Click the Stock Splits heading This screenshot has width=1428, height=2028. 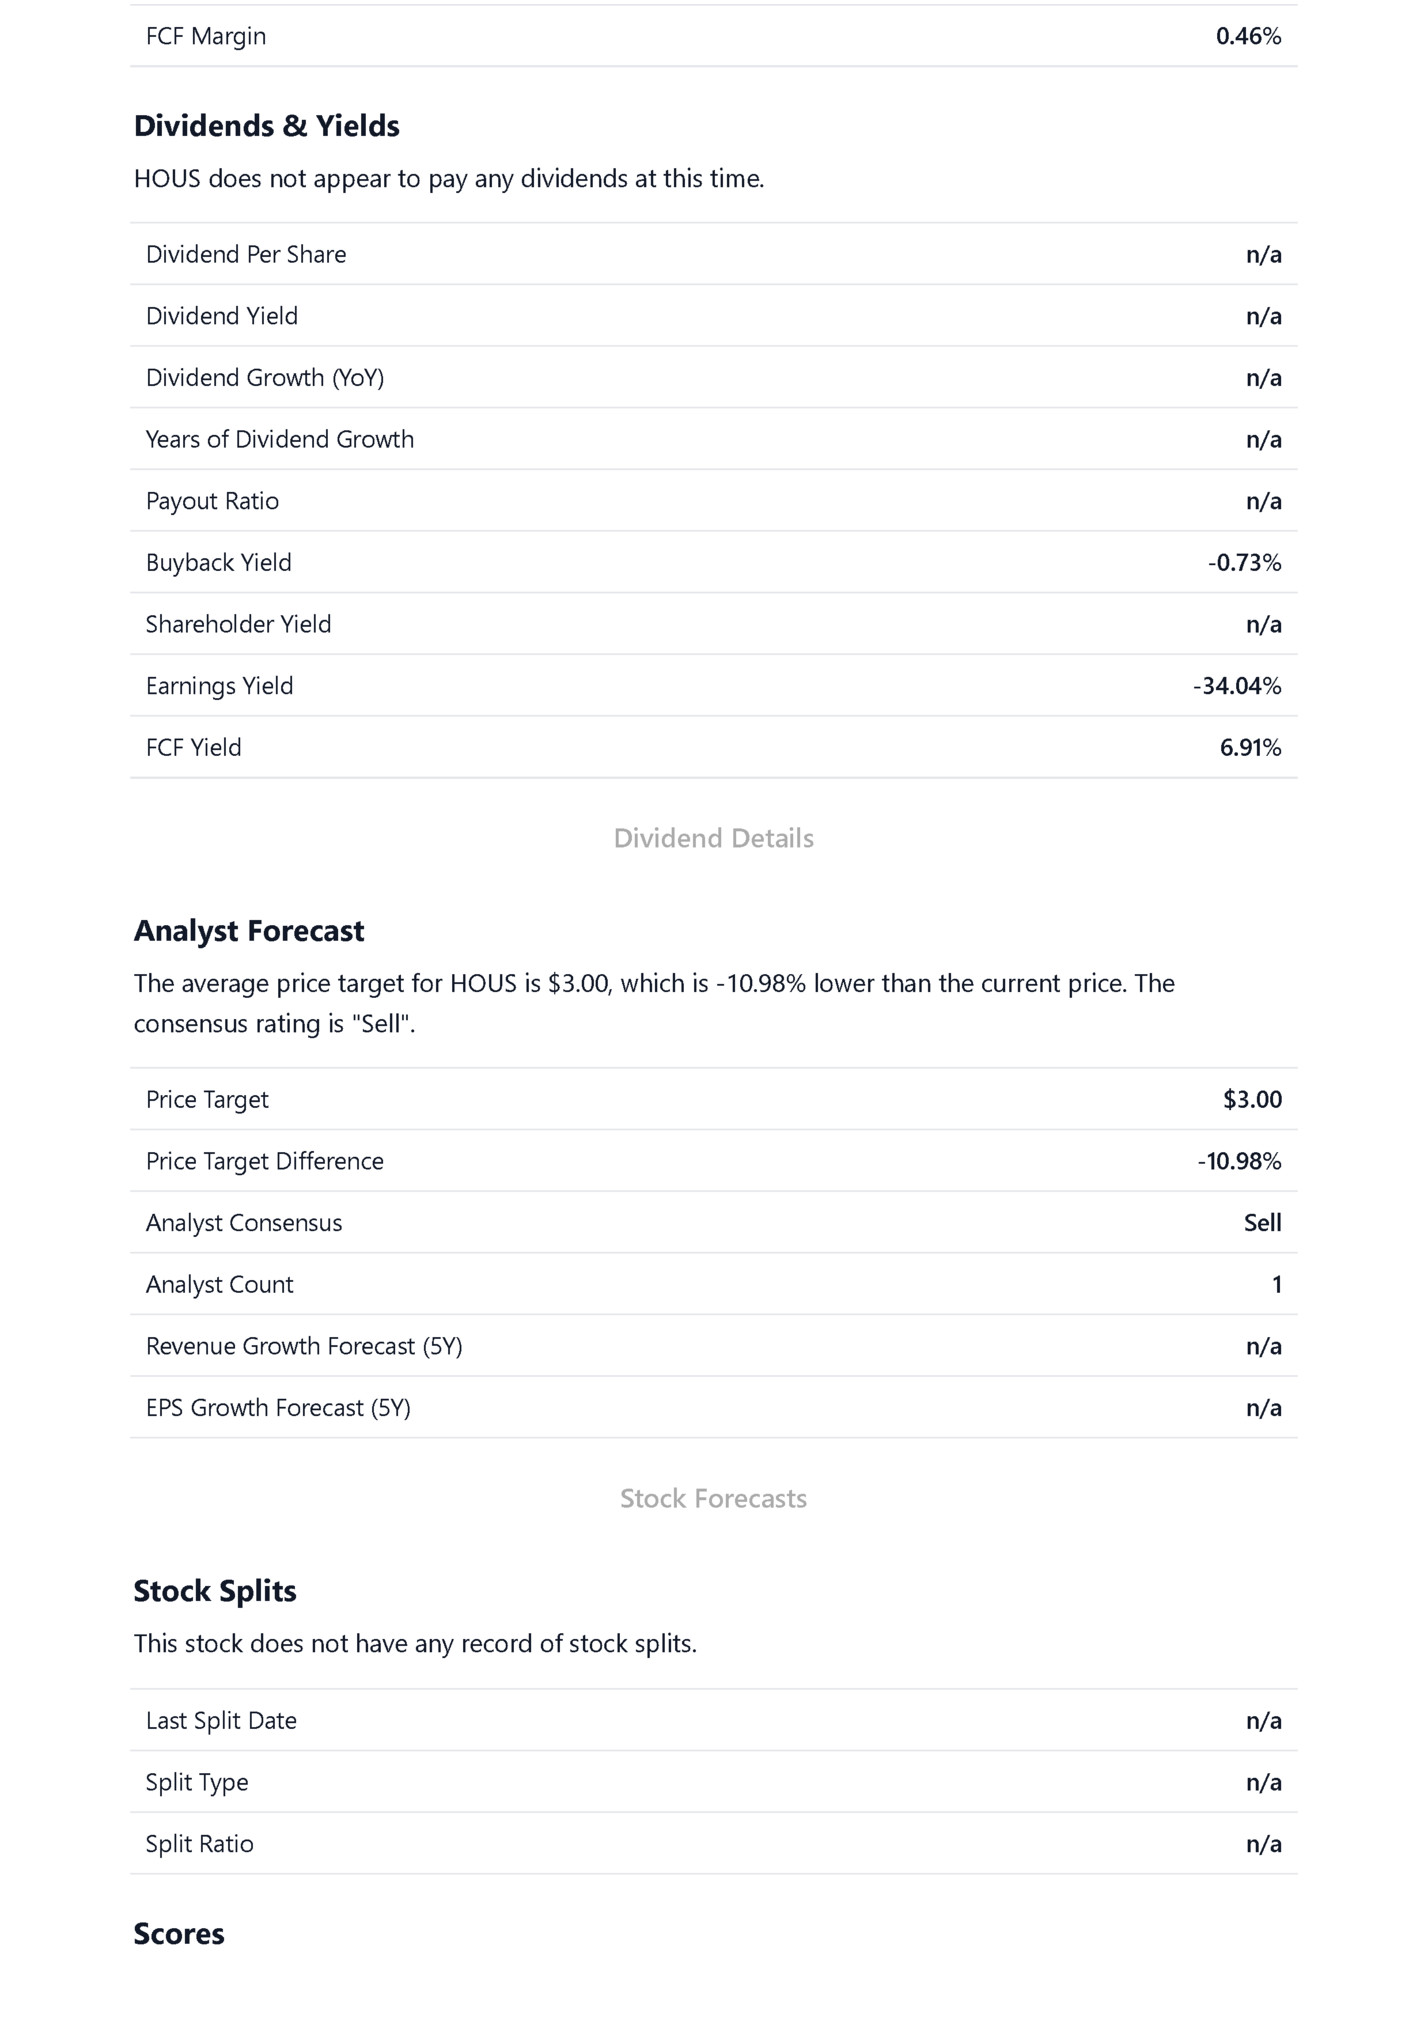click(215, 1591)
